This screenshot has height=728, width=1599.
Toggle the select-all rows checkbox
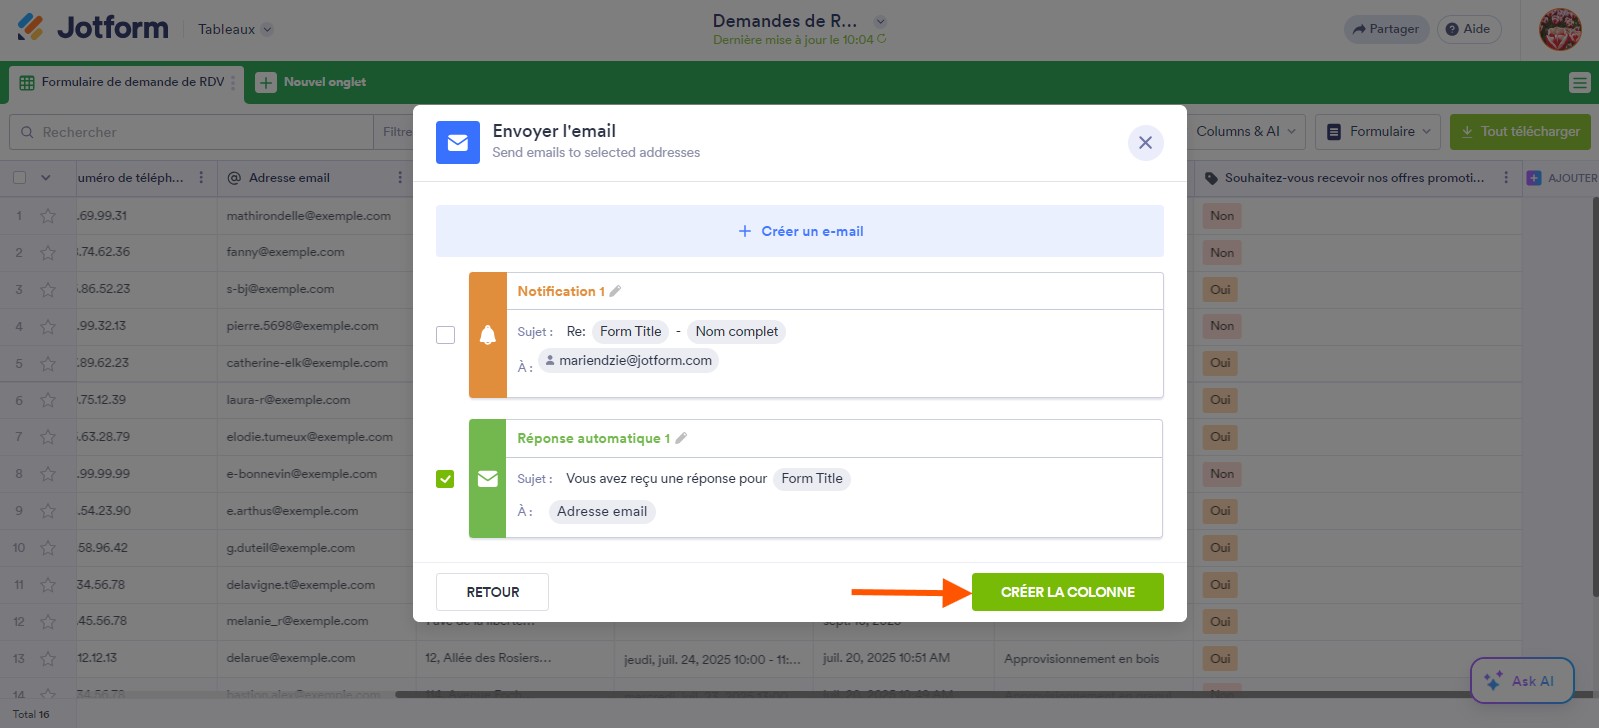pyautogui.click(x=19, y=177)
